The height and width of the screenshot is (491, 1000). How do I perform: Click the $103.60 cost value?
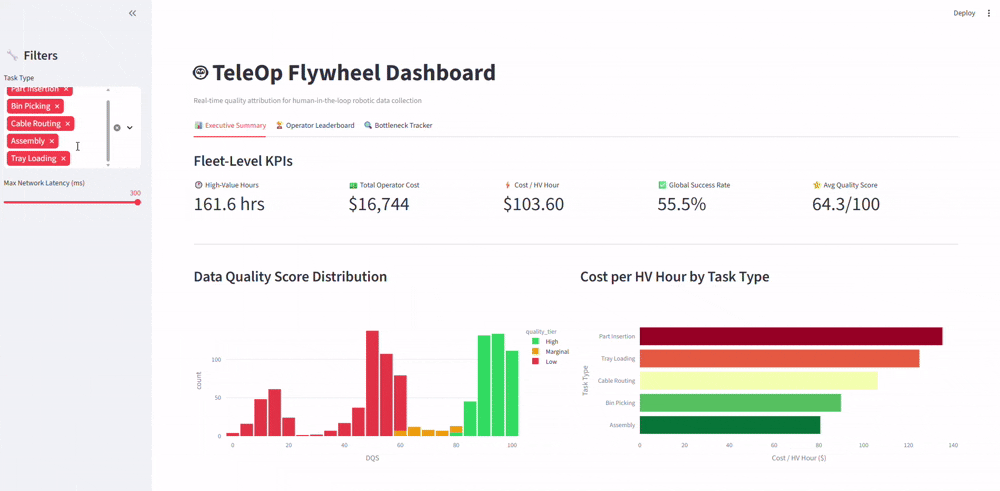534,204
